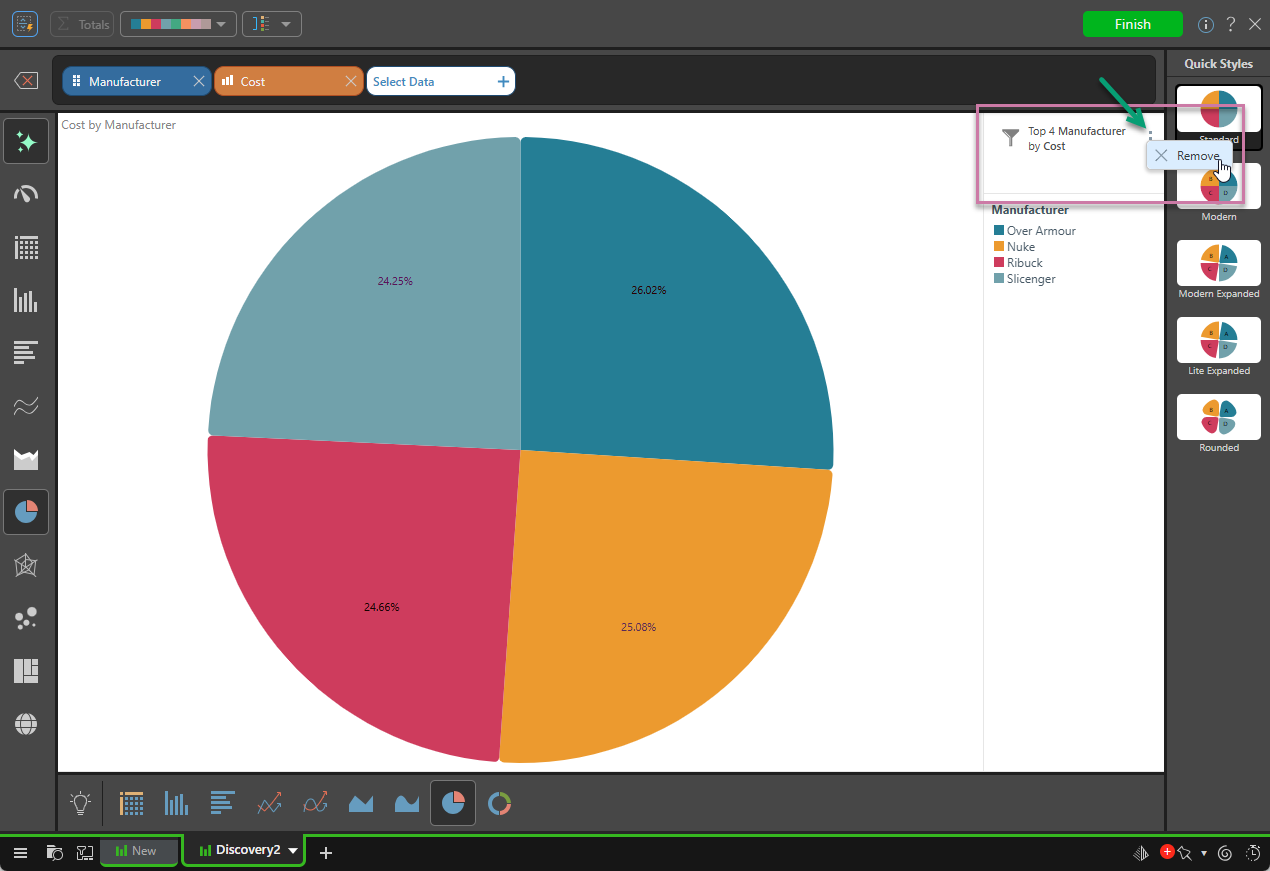This screenshot has height=871, width=1270.
Task: Open the layout options dropdown in toolbar
Action: coord(272,24)
